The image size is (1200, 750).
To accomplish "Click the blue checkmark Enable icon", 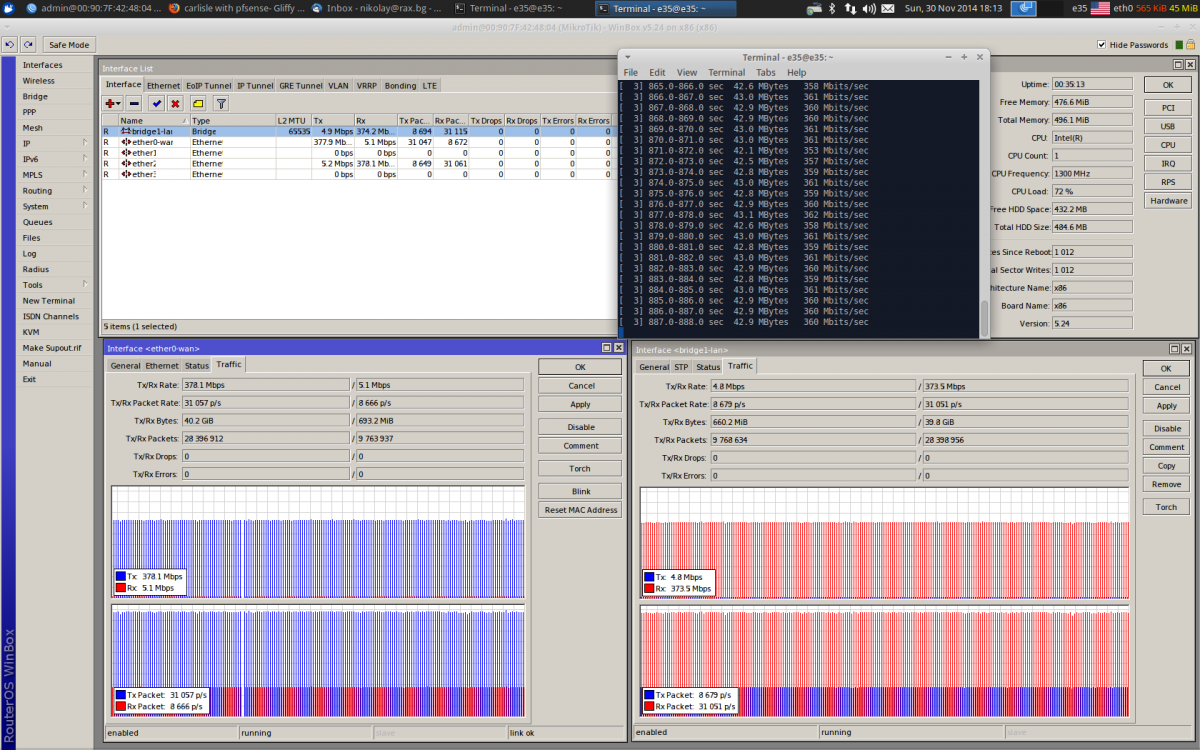I will pyautogui.click(x=156, y=103).
